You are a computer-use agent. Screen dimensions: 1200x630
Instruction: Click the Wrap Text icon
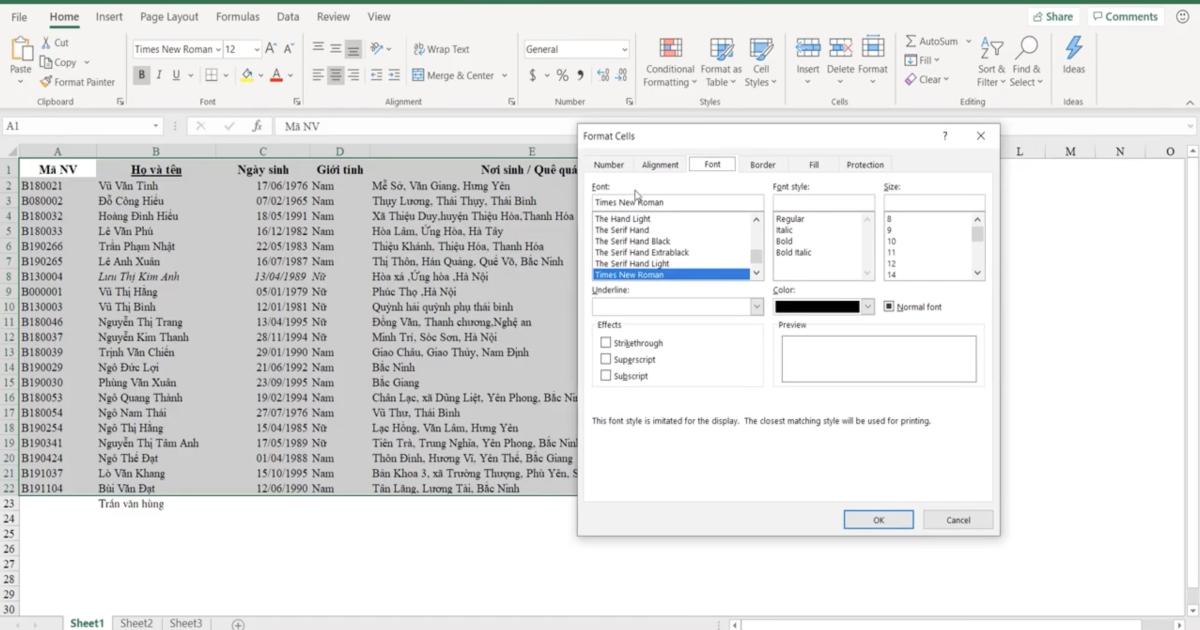[x=419, y=49]
